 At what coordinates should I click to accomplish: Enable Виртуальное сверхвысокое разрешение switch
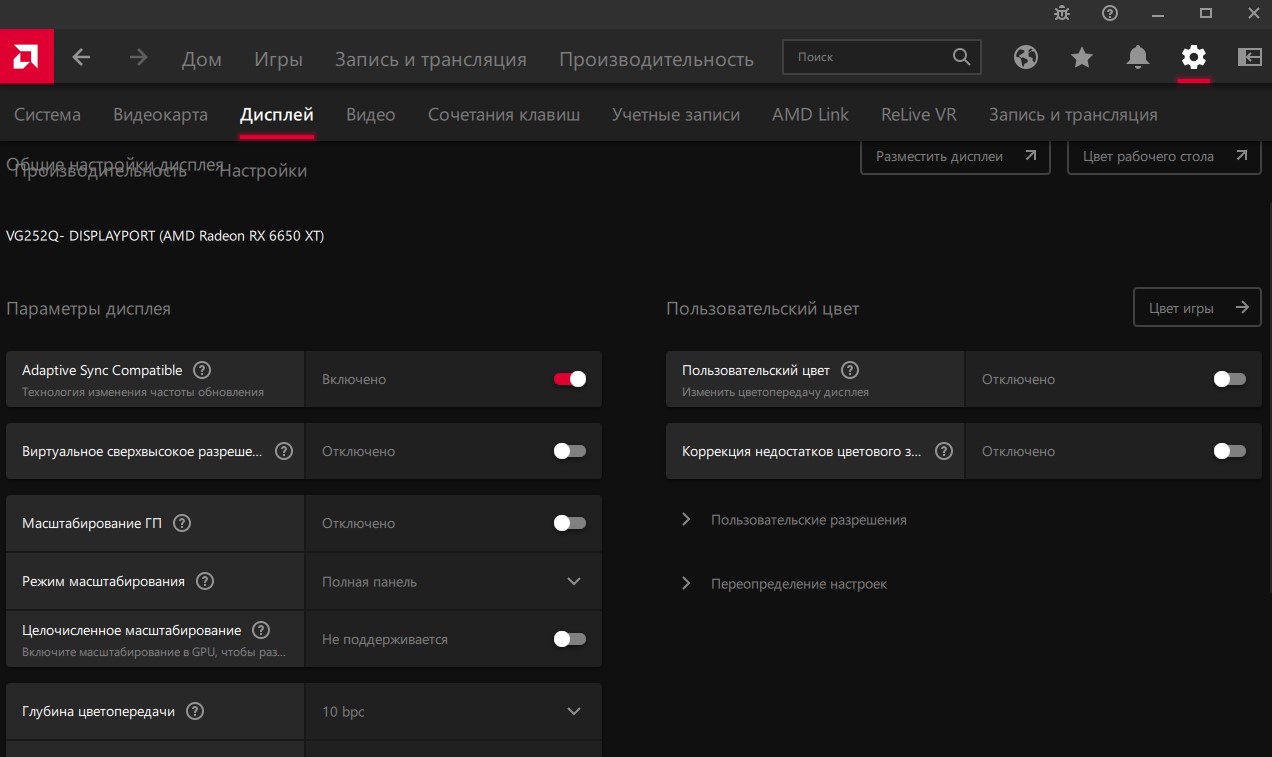click(x=570, y=451)
